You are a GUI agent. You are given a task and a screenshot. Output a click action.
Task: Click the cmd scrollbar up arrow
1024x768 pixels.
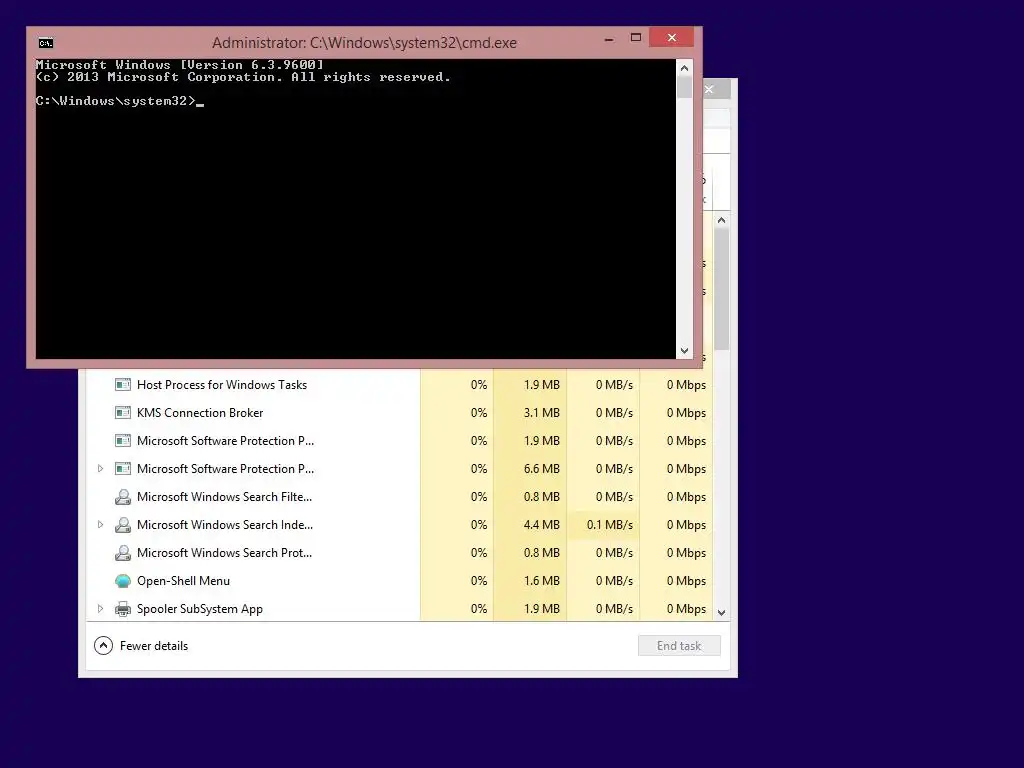(x=684, y=68)
